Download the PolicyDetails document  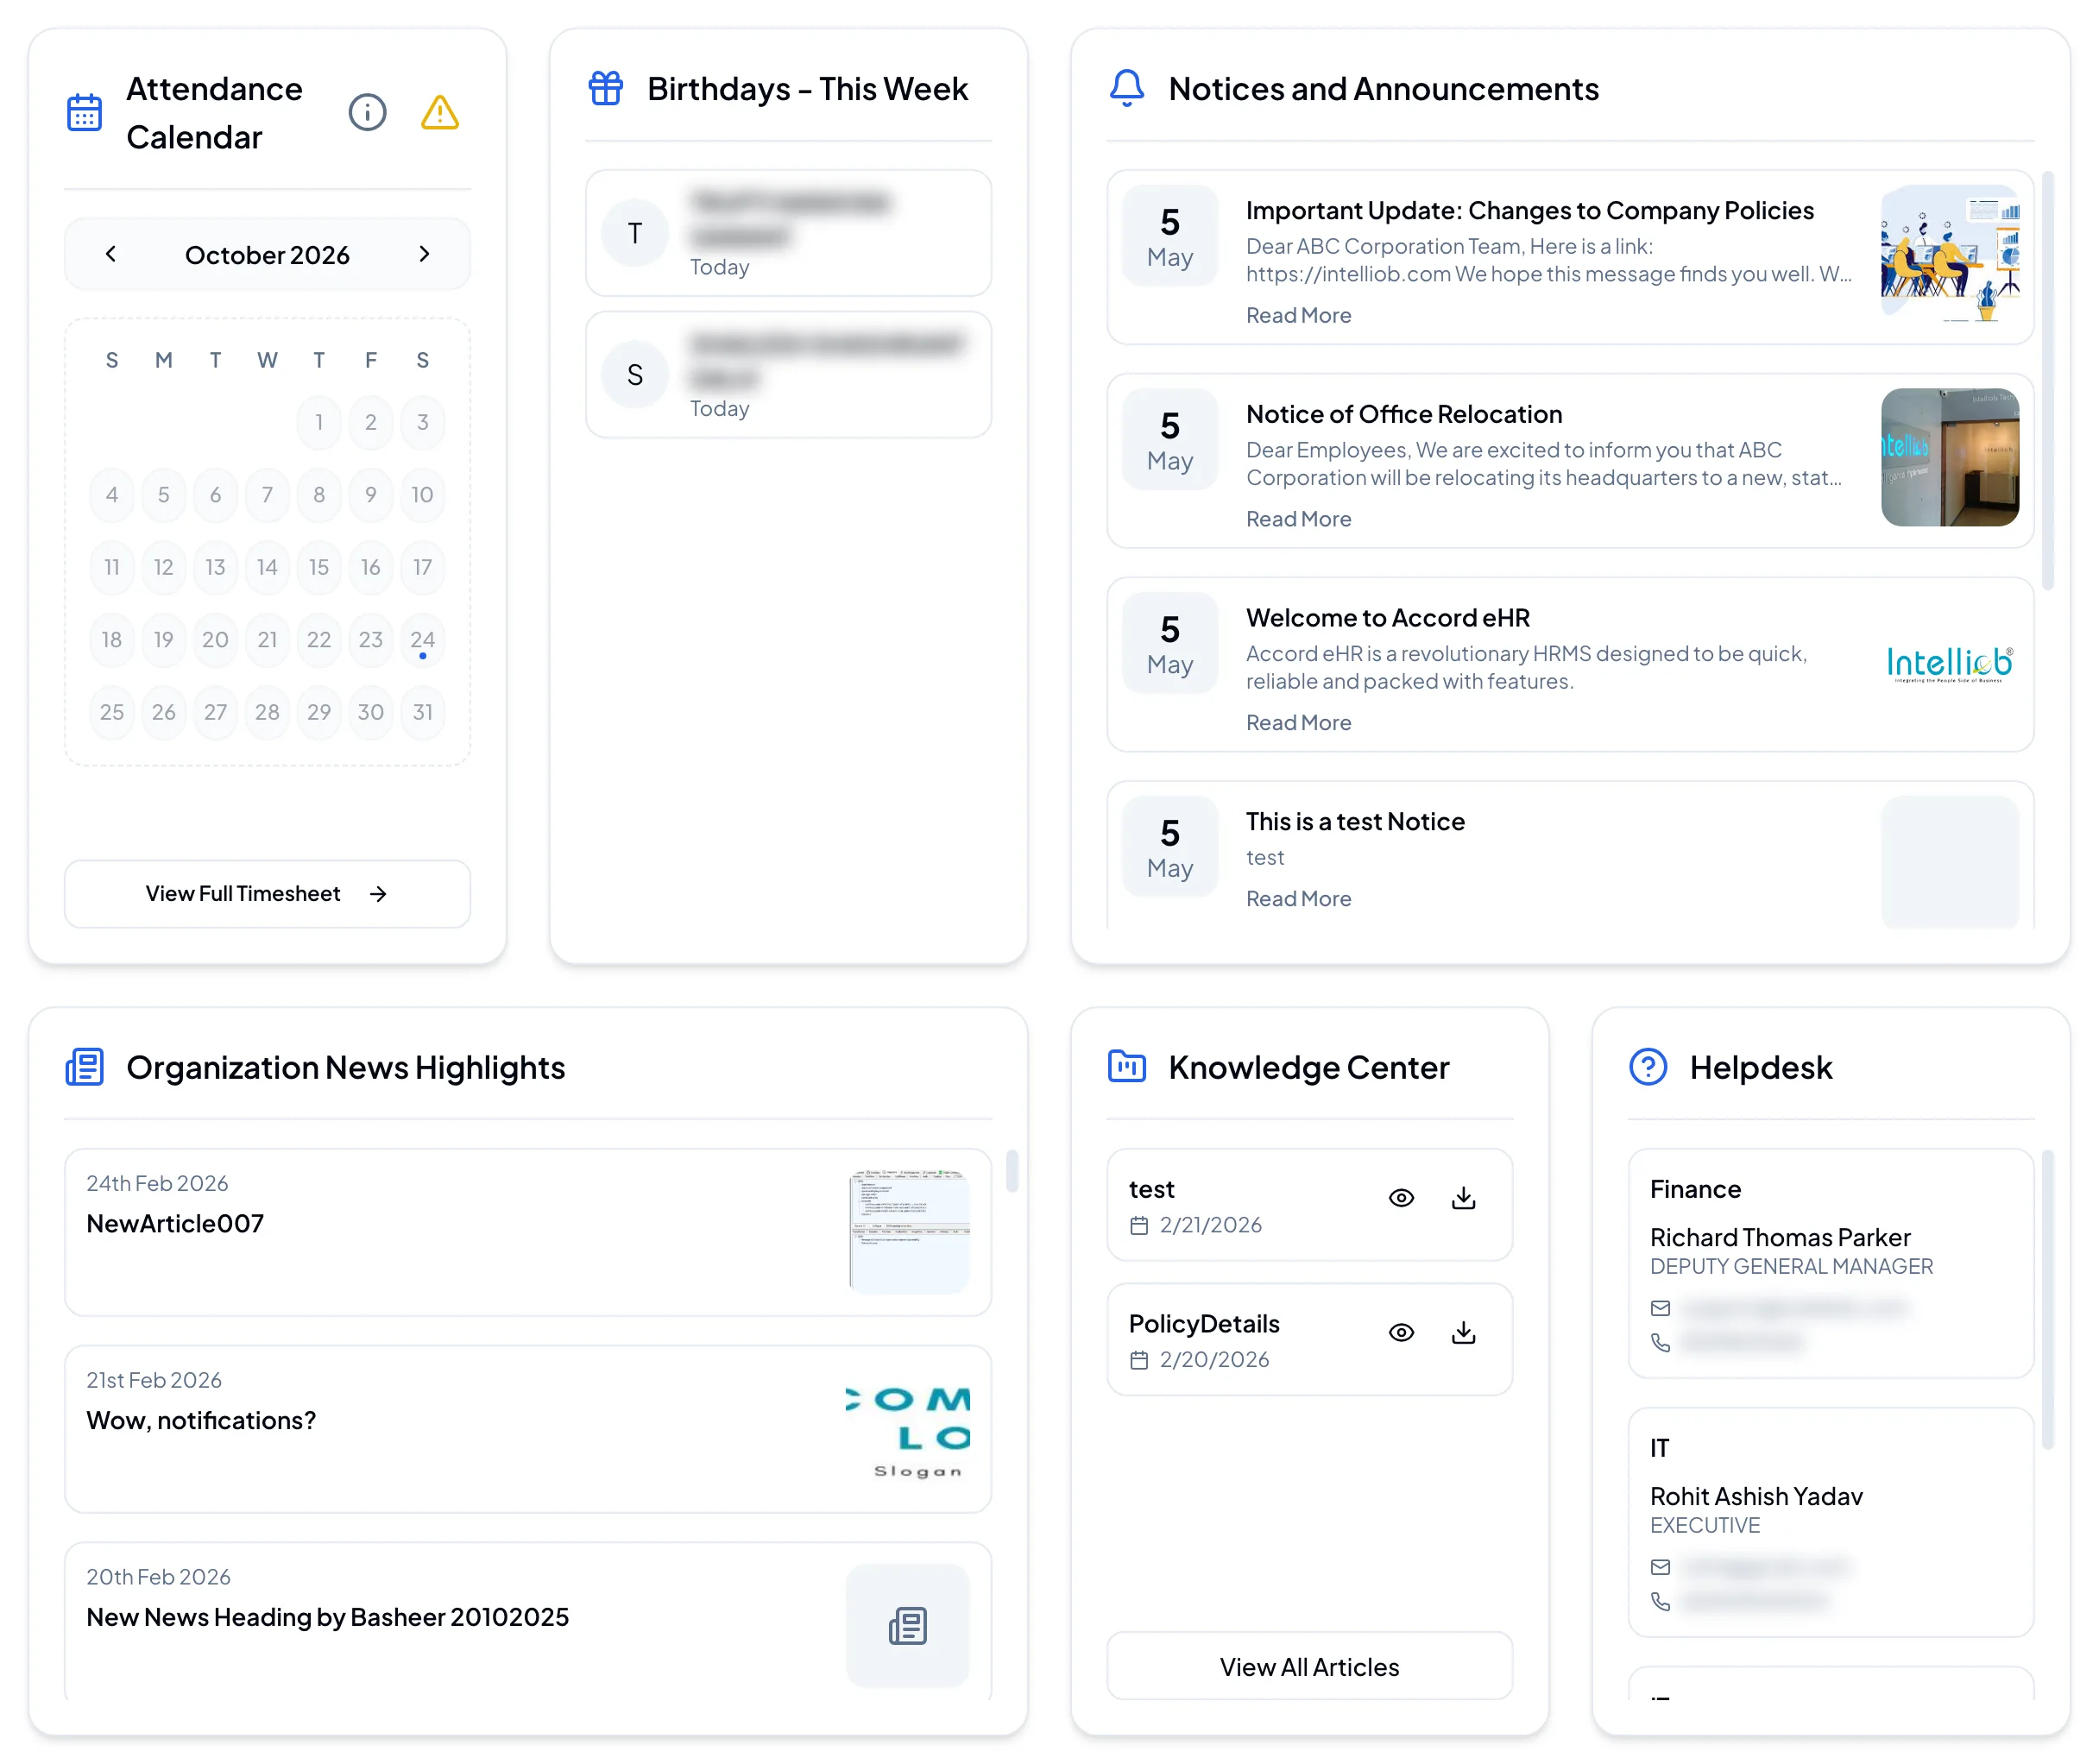pos(1463,1333)
